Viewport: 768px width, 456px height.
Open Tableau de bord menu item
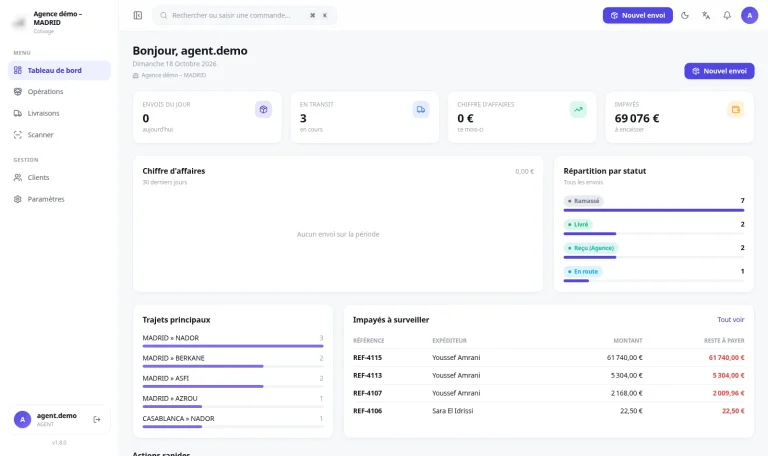click(59, 70)
